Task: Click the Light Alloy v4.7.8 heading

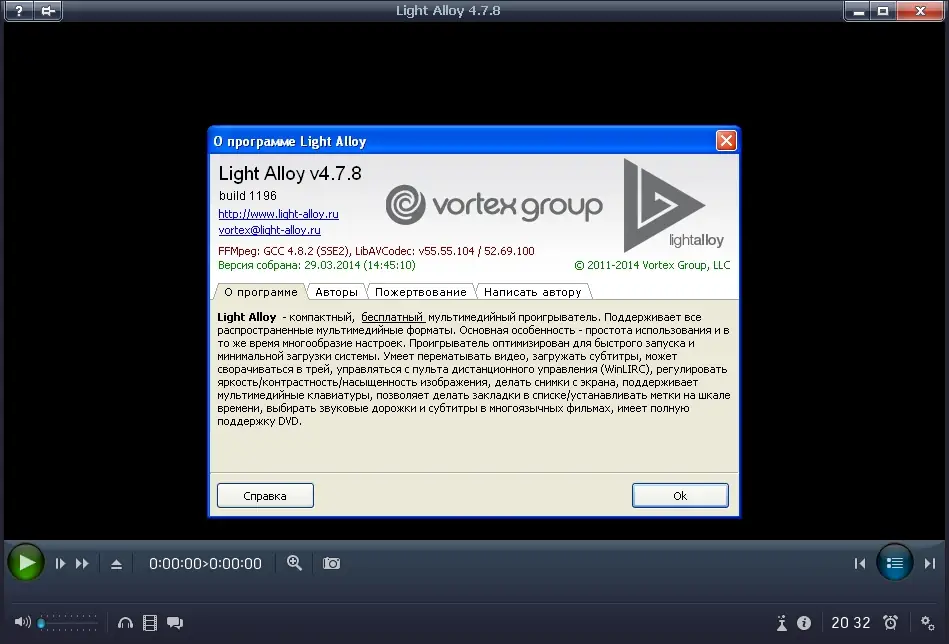Action: point(290,174)
